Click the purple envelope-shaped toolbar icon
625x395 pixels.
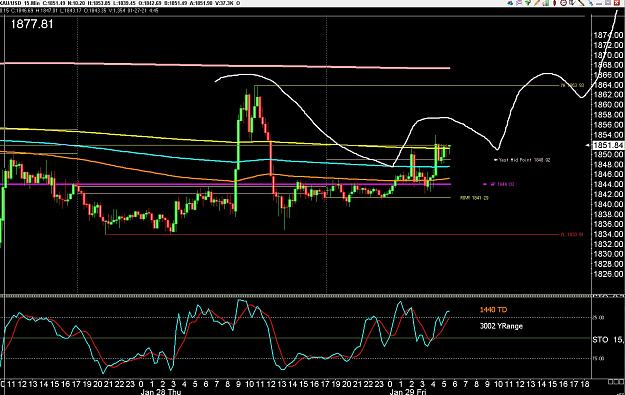(519, 3)
